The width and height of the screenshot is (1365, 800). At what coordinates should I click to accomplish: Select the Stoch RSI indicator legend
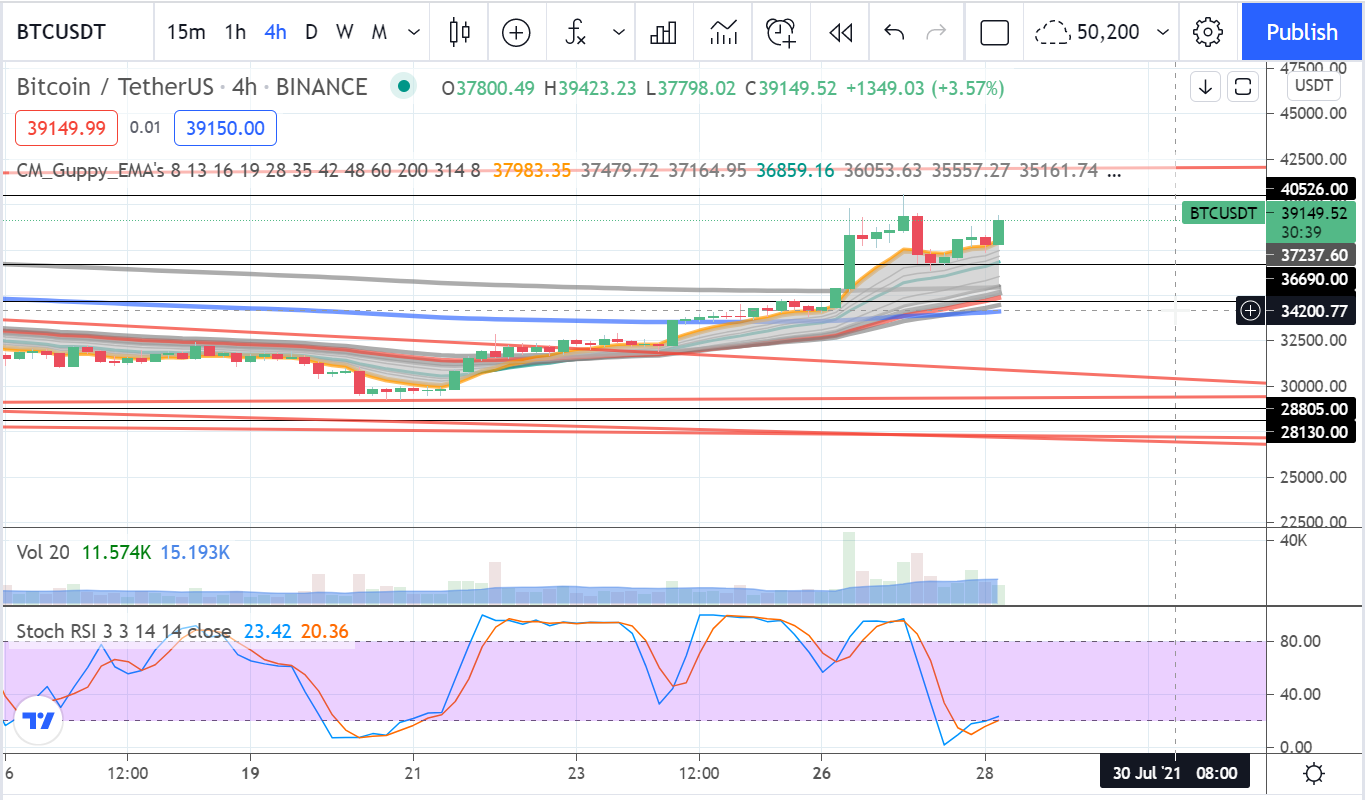point(124,632)
